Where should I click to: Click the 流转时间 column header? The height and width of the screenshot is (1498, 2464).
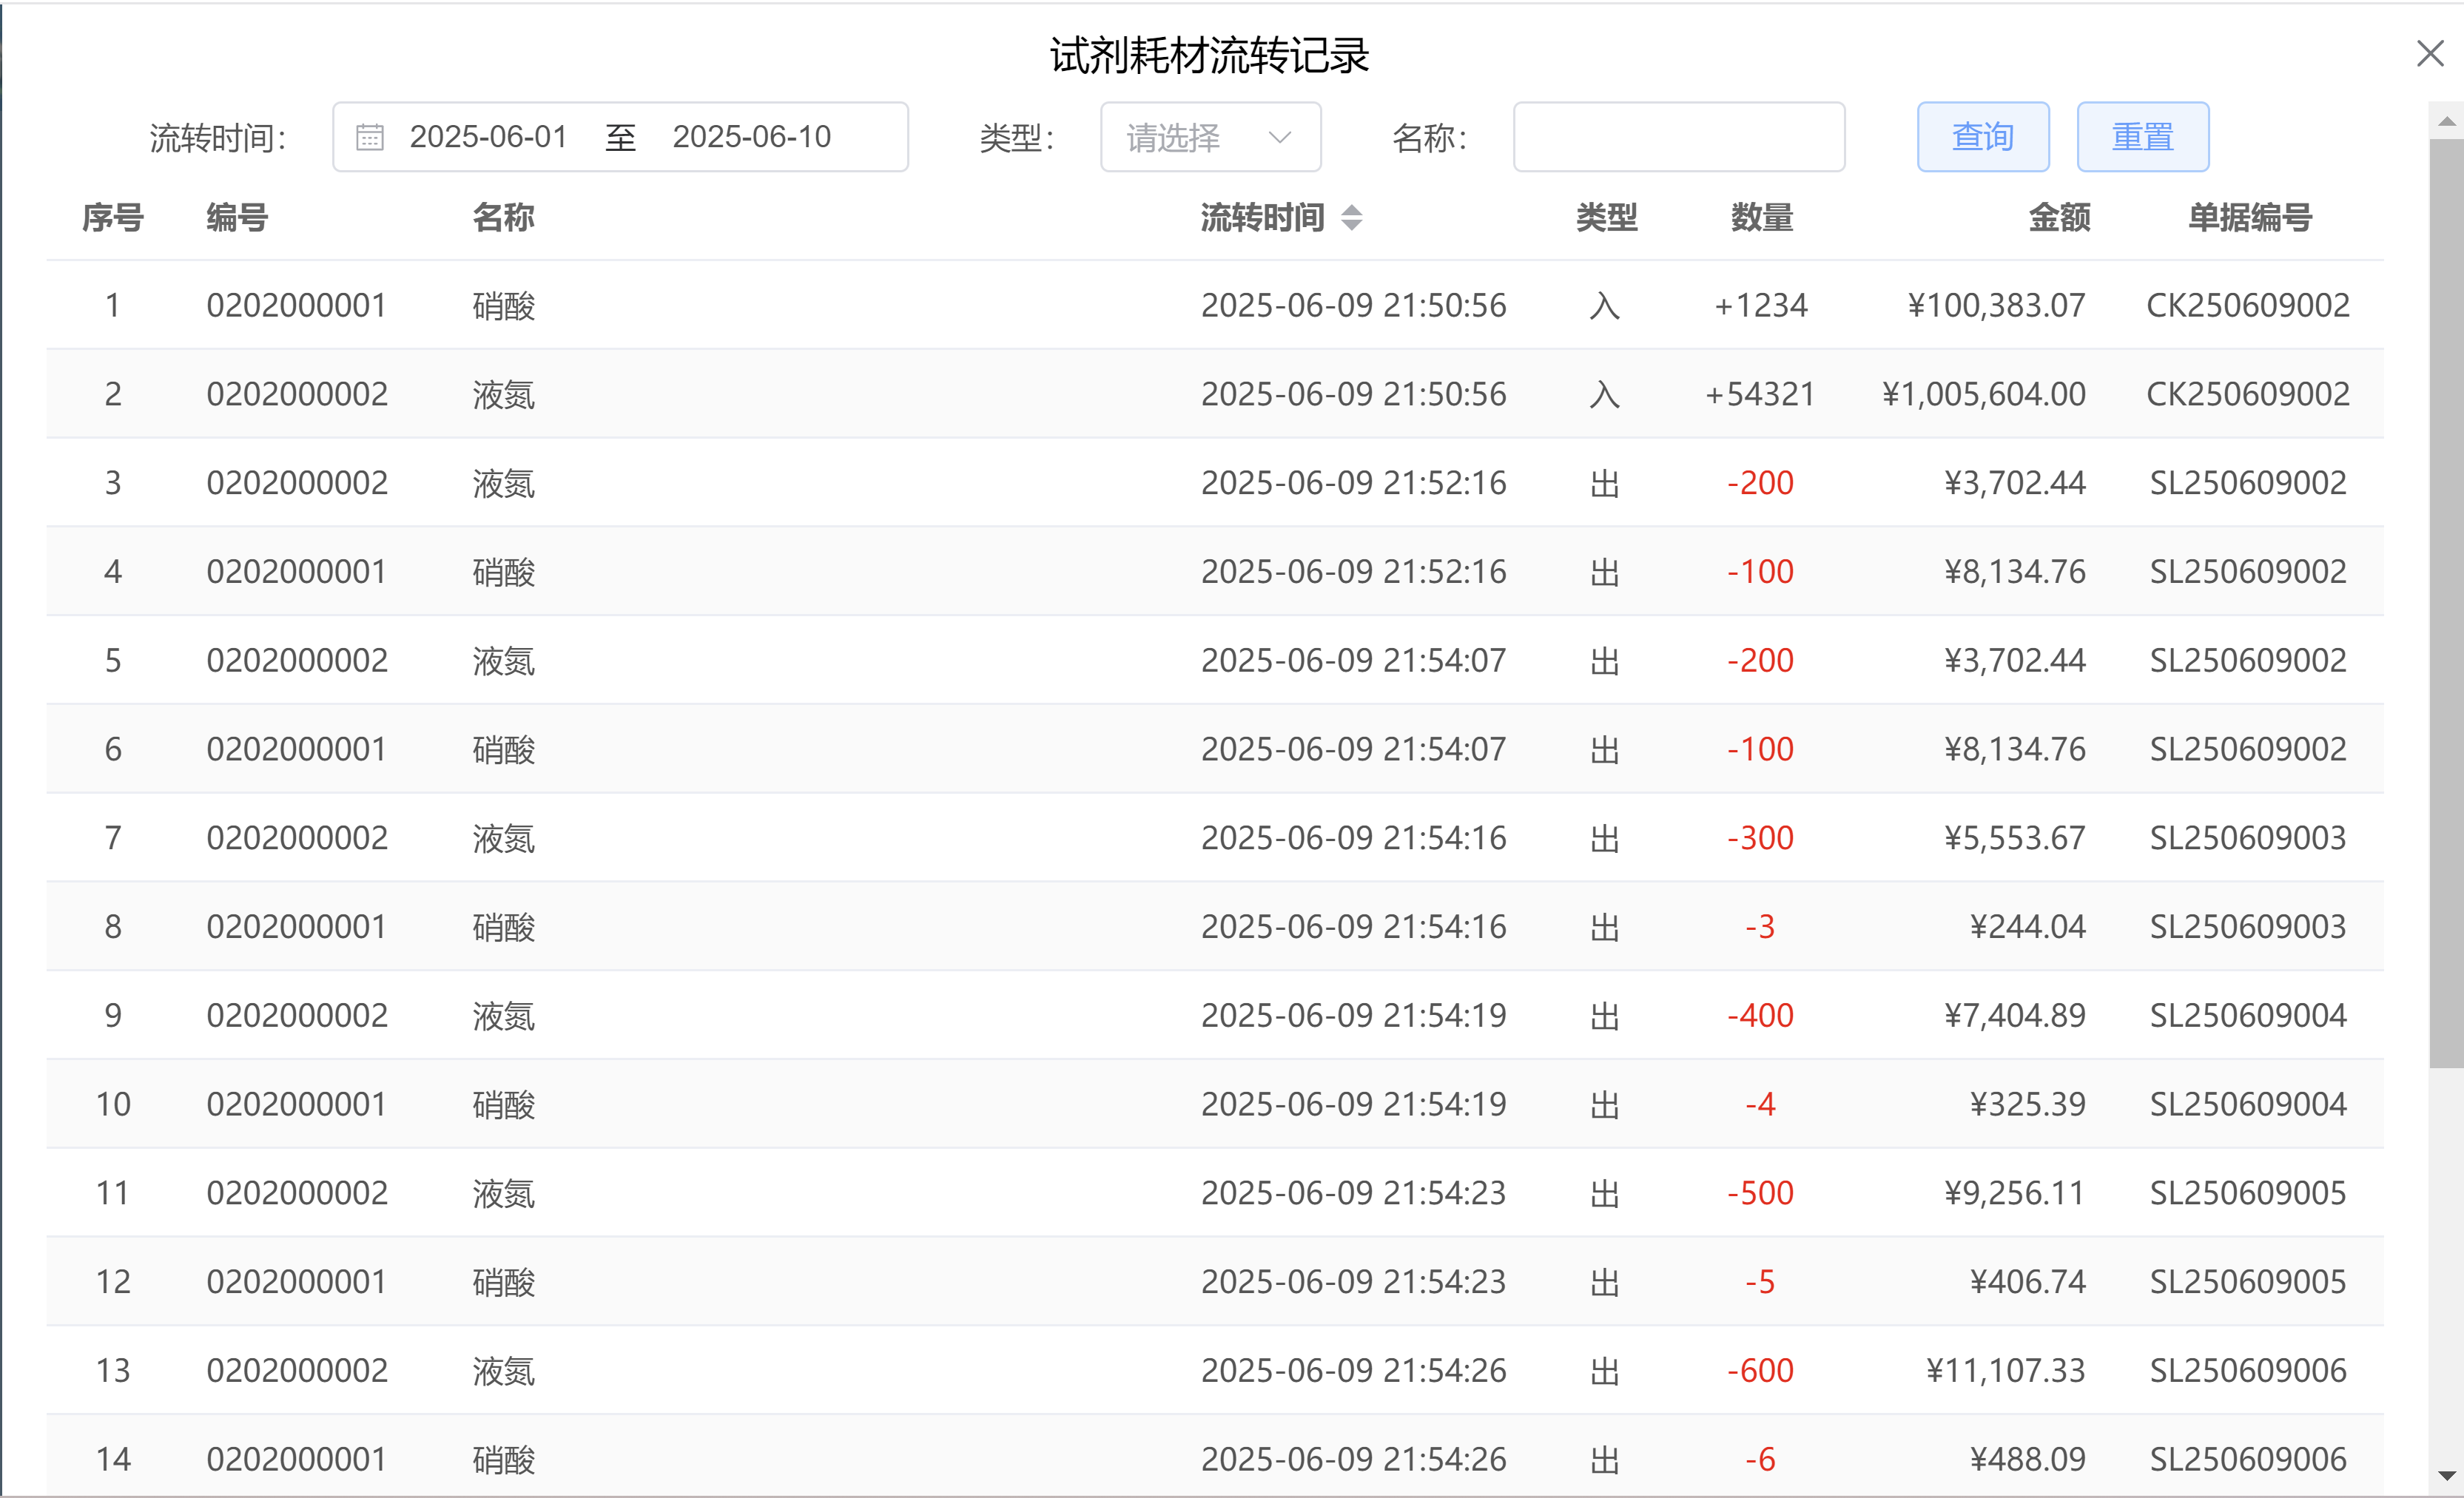tap(1262, 217)
